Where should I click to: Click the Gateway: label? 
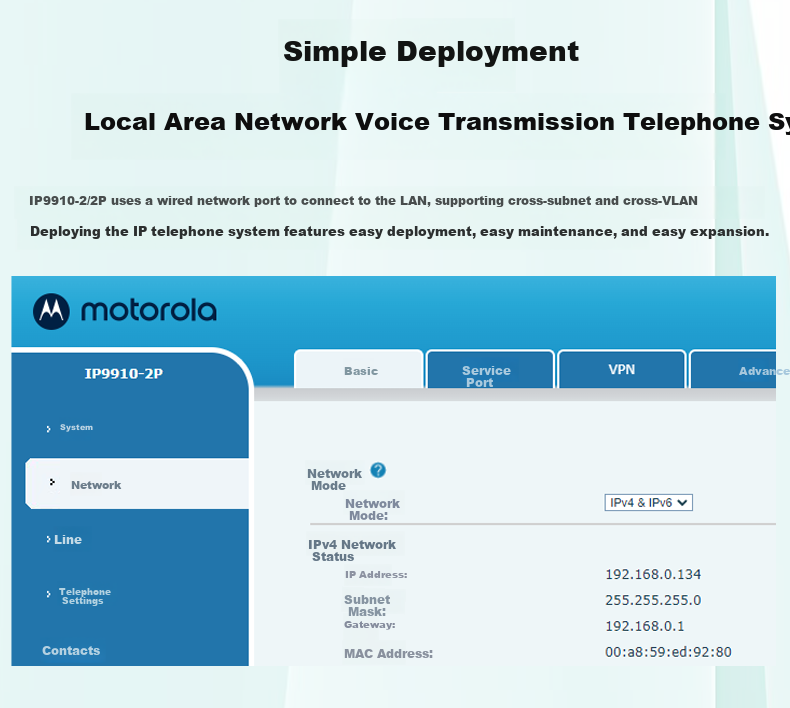[x=369, y=625]
